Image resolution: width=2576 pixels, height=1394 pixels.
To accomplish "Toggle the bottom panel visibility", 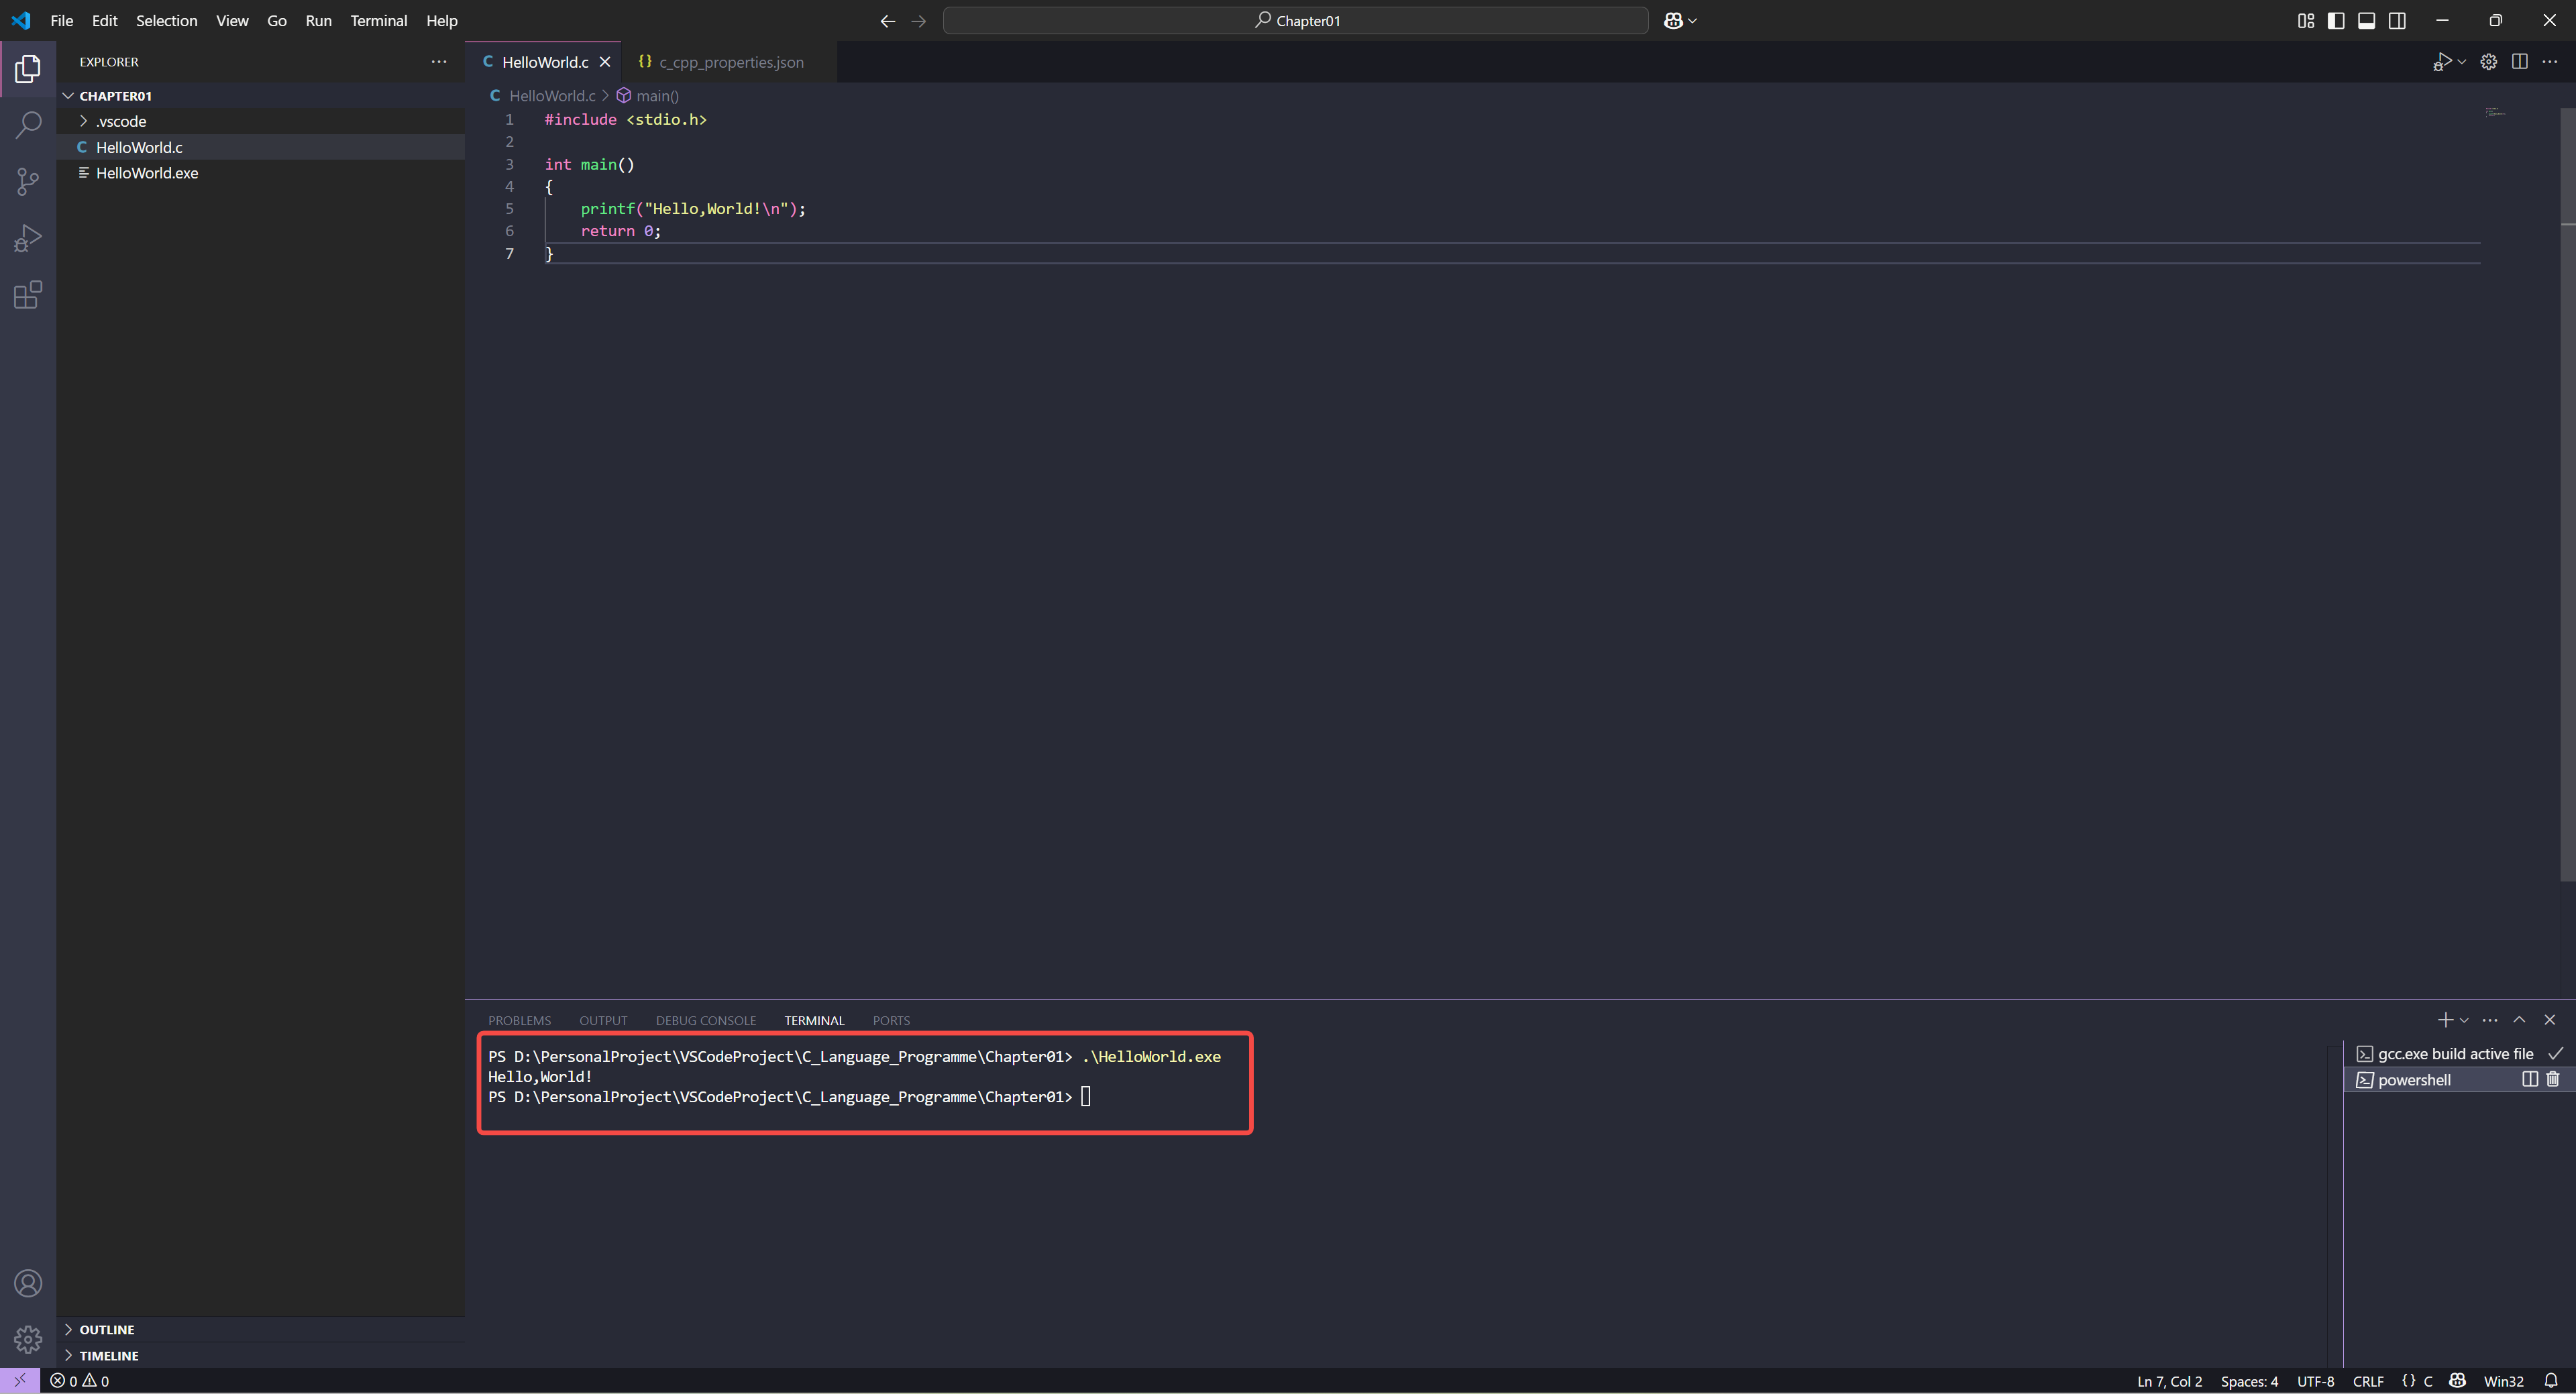I will [2366, 21].
